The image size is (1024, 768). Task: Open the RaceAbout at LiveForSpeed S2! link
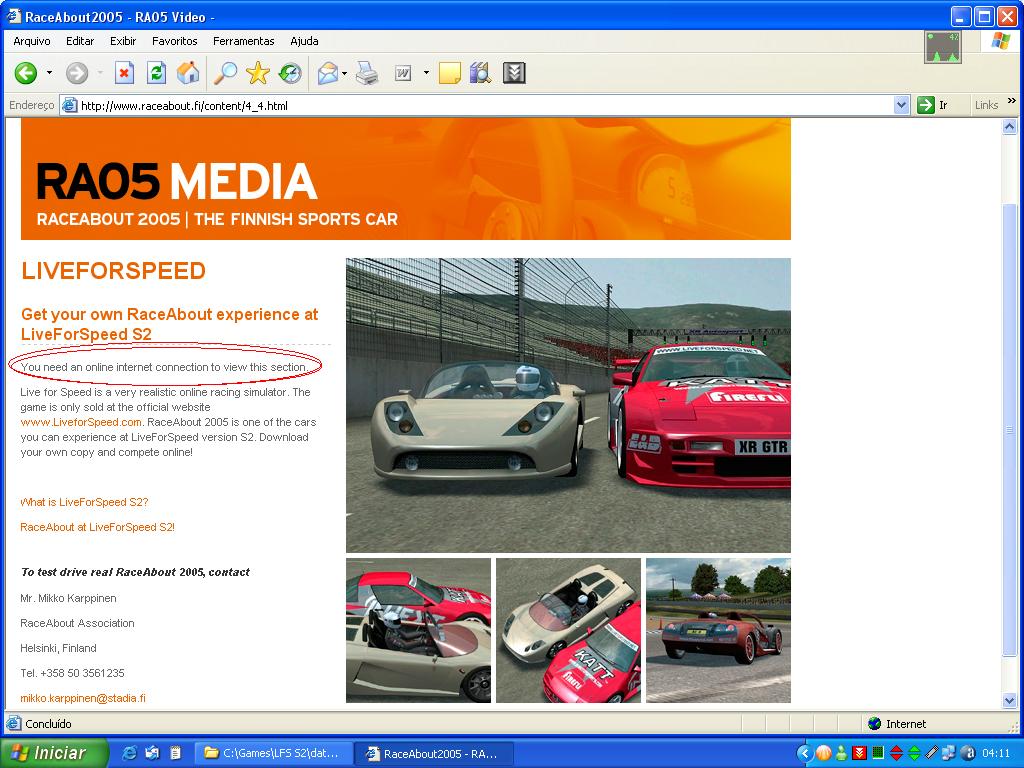tap(97, 527)
